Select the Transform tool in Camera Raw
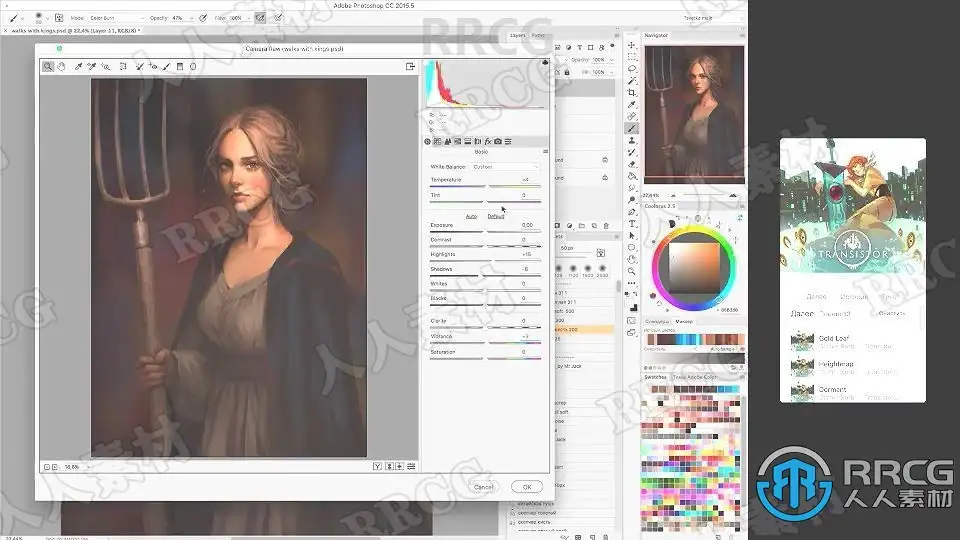The height and width of the screenshot is (540, 960). coord(123,66)
